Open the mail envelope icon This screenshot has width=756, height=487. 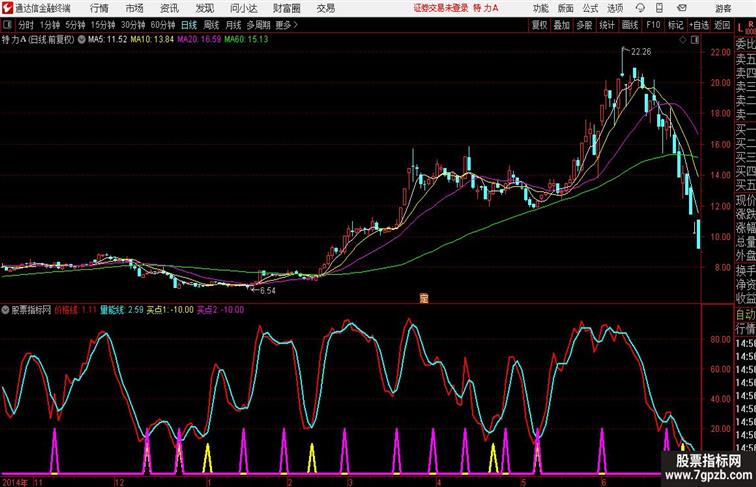tap(681, 8)
